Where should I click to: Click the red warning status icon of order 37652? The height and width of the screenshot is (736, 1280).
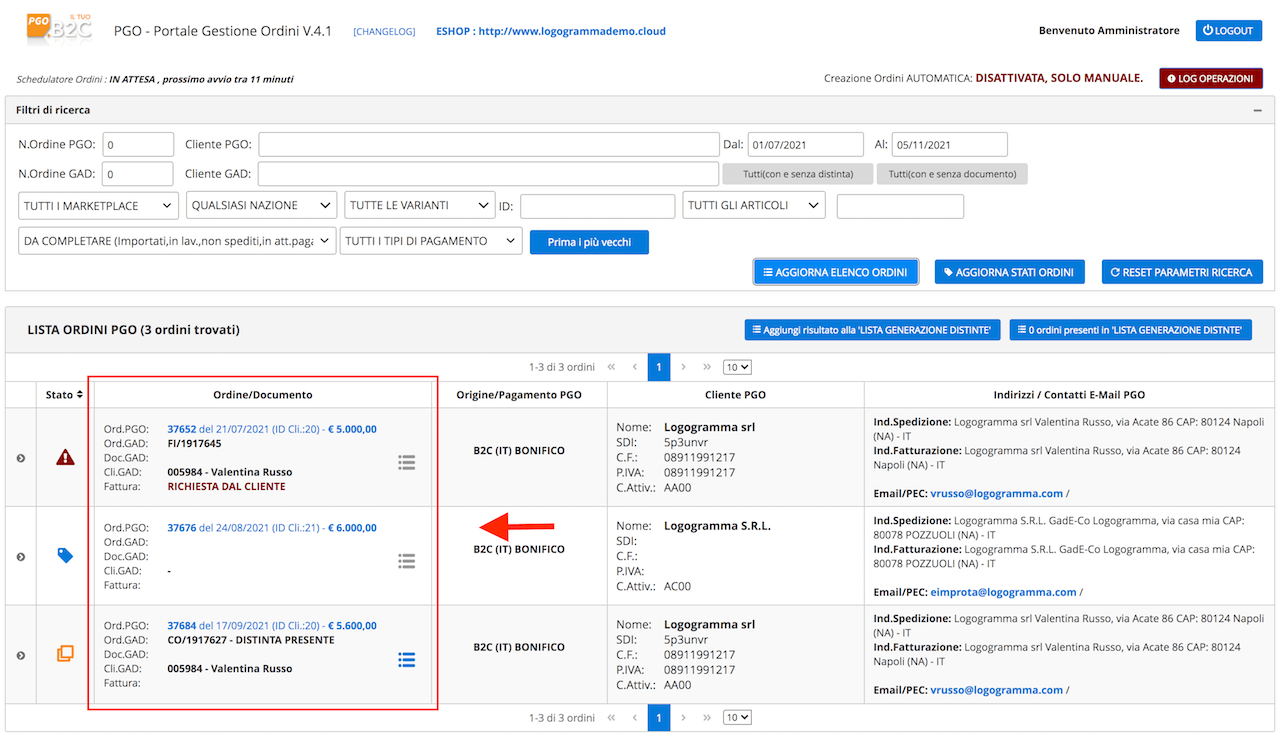coord(65,457)
